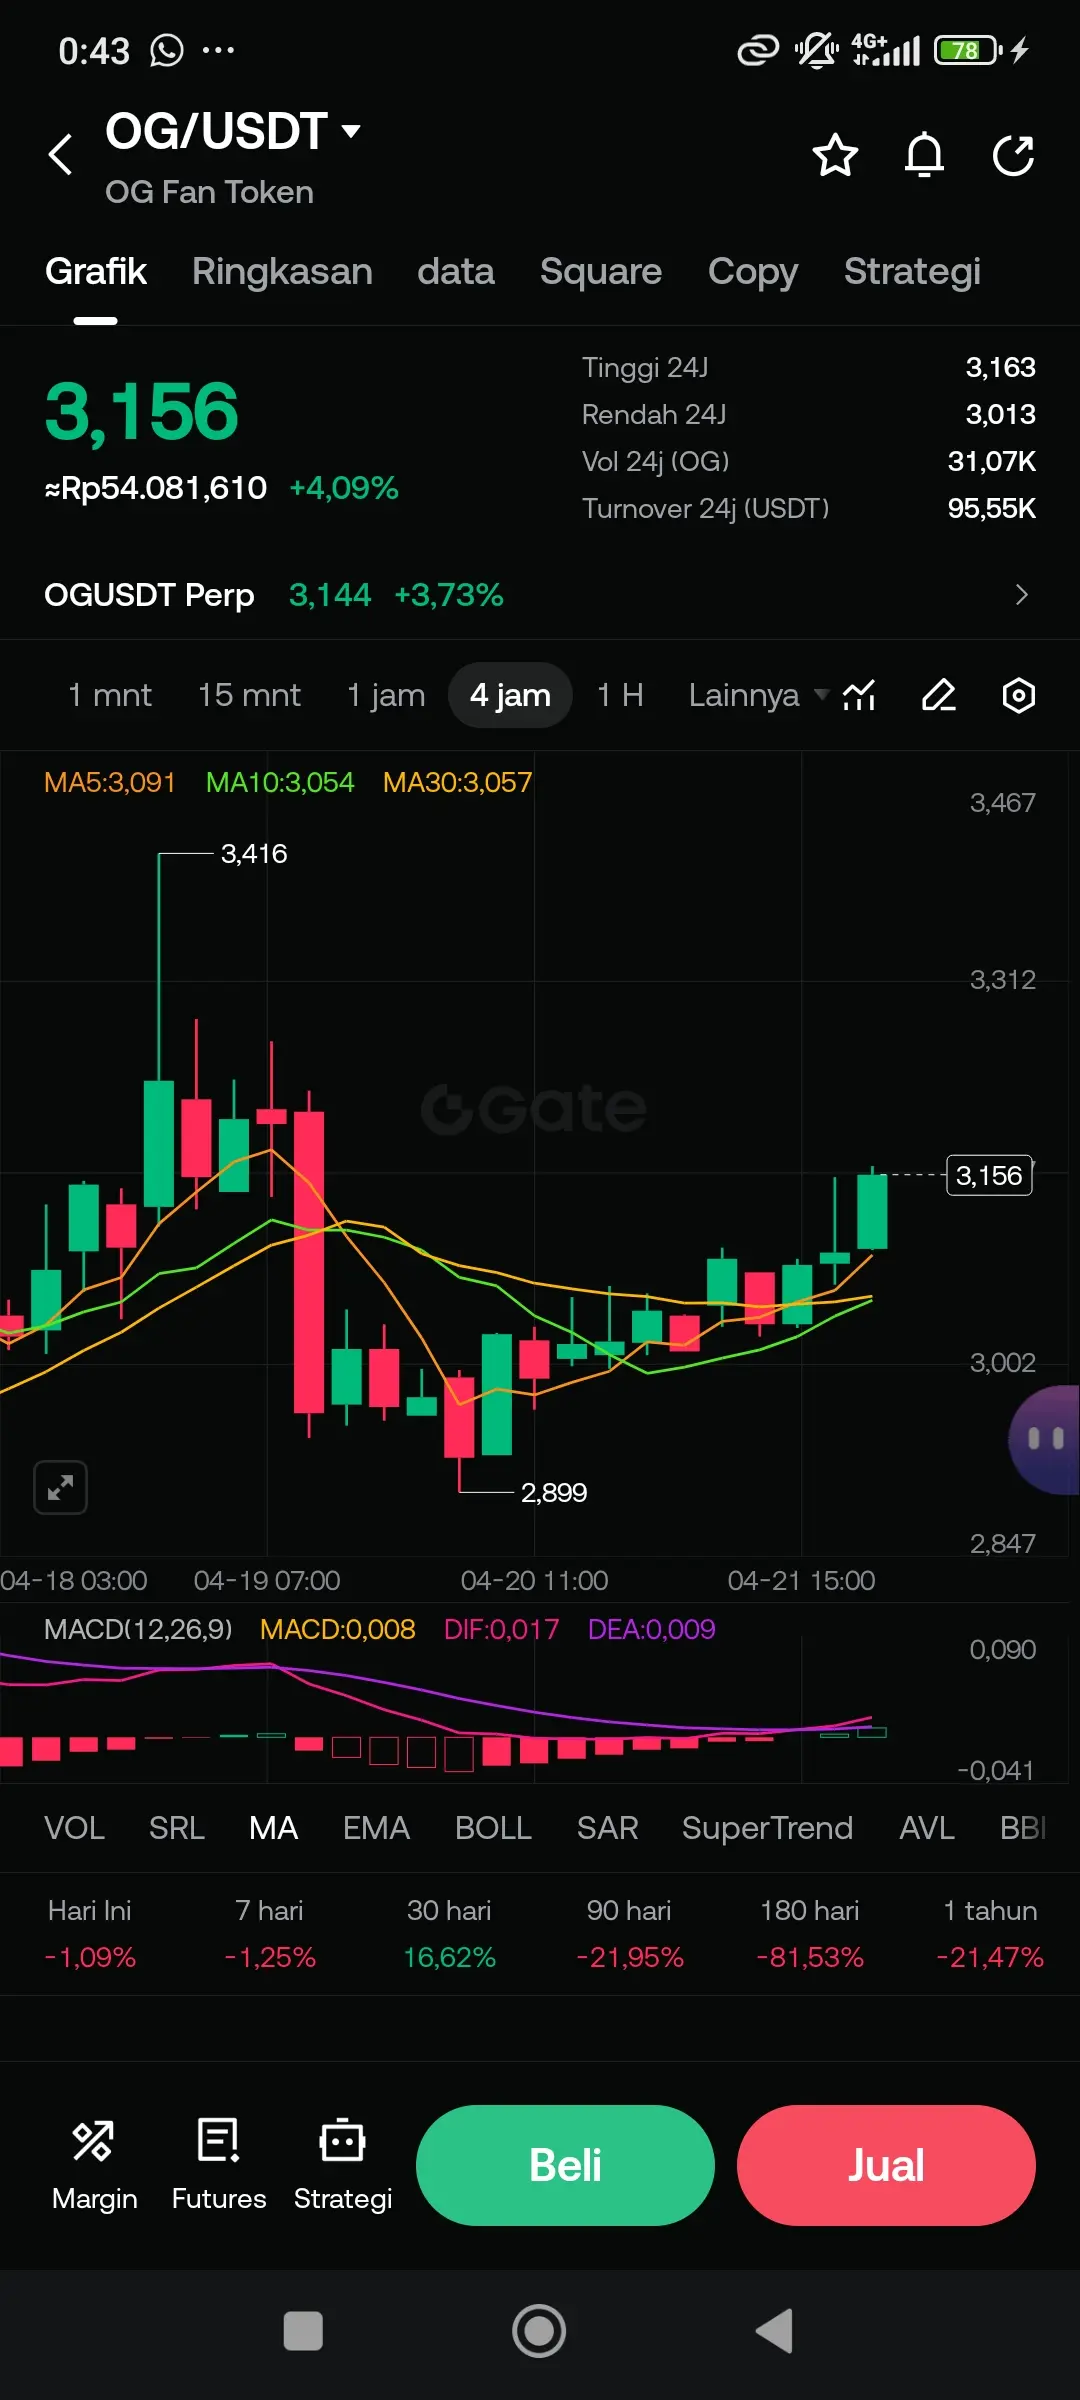
Task: Toggle SuperTrend indicator
Action: pyautogui.click(x=767, y=1828)
